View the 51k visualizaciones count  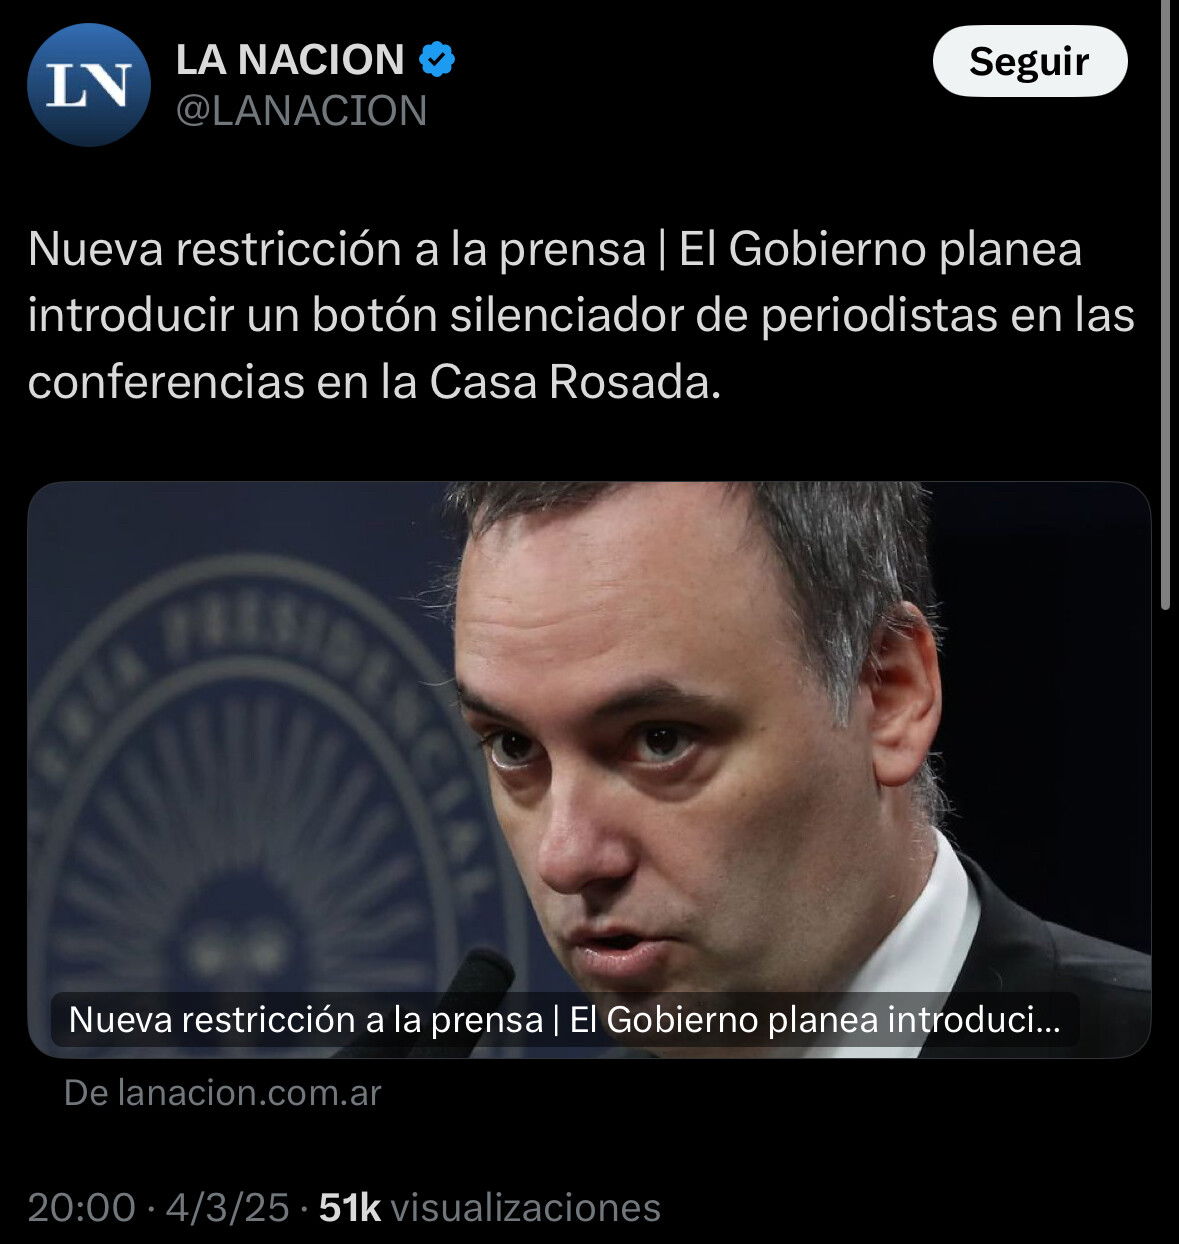[x=490, y=1208]
